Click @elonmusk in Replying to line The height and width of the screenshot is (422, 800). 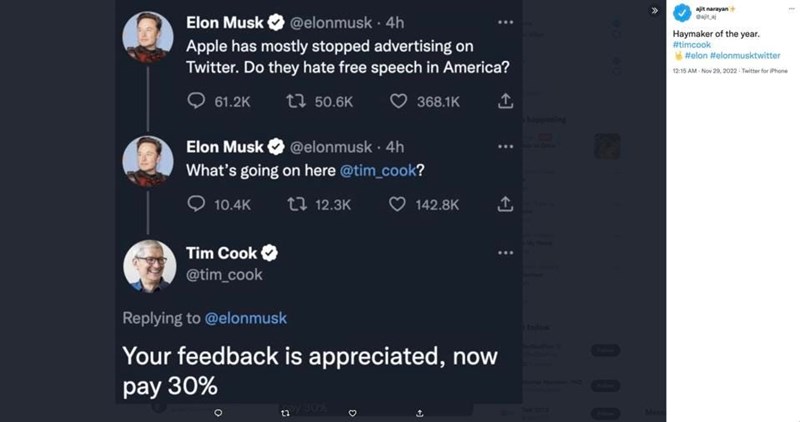[x=246, y=318]
